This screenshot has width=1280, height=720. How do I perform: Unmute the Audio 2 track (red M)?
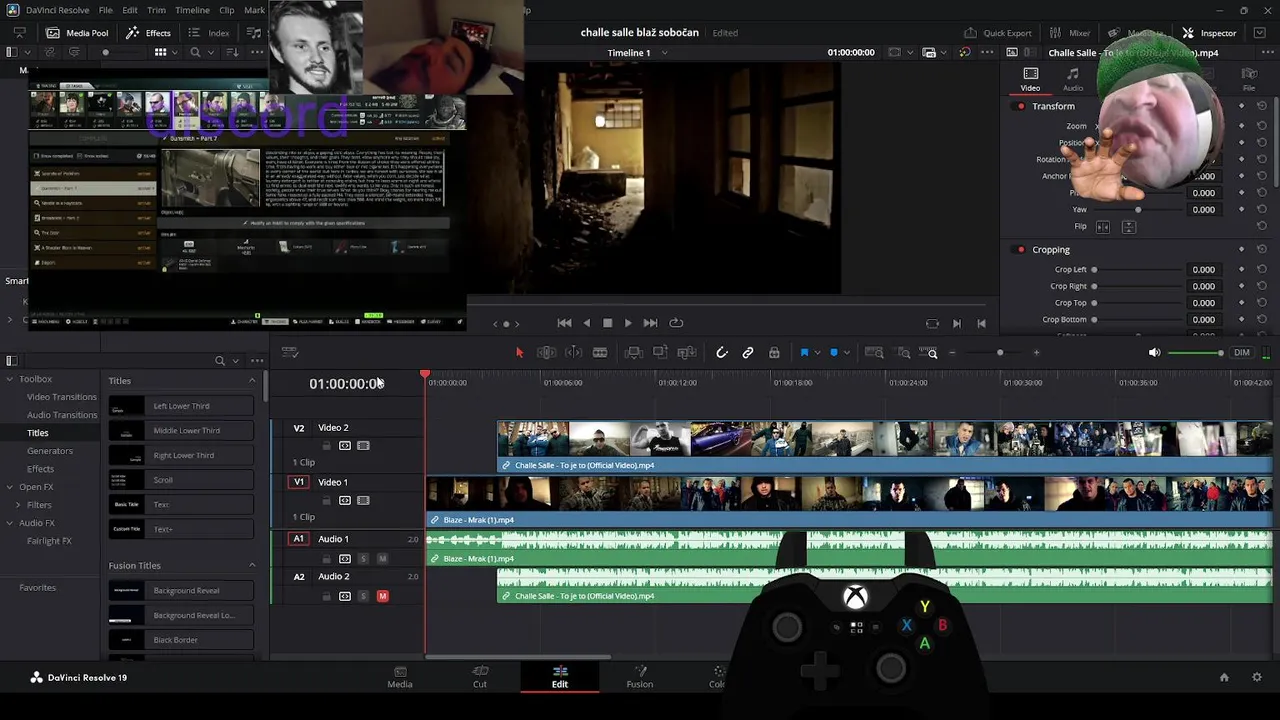tap(382, 596)
